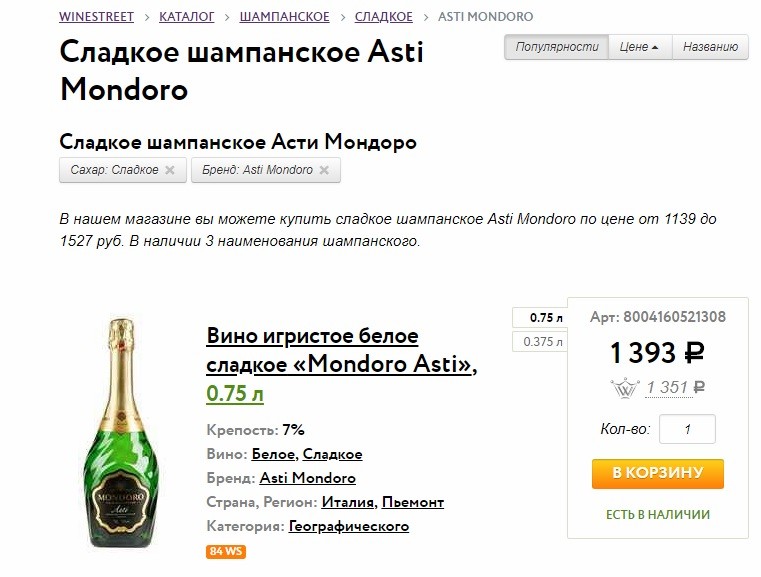Select the 0.375 л volume option
761x577 pixels.
[x=538, y=342]
